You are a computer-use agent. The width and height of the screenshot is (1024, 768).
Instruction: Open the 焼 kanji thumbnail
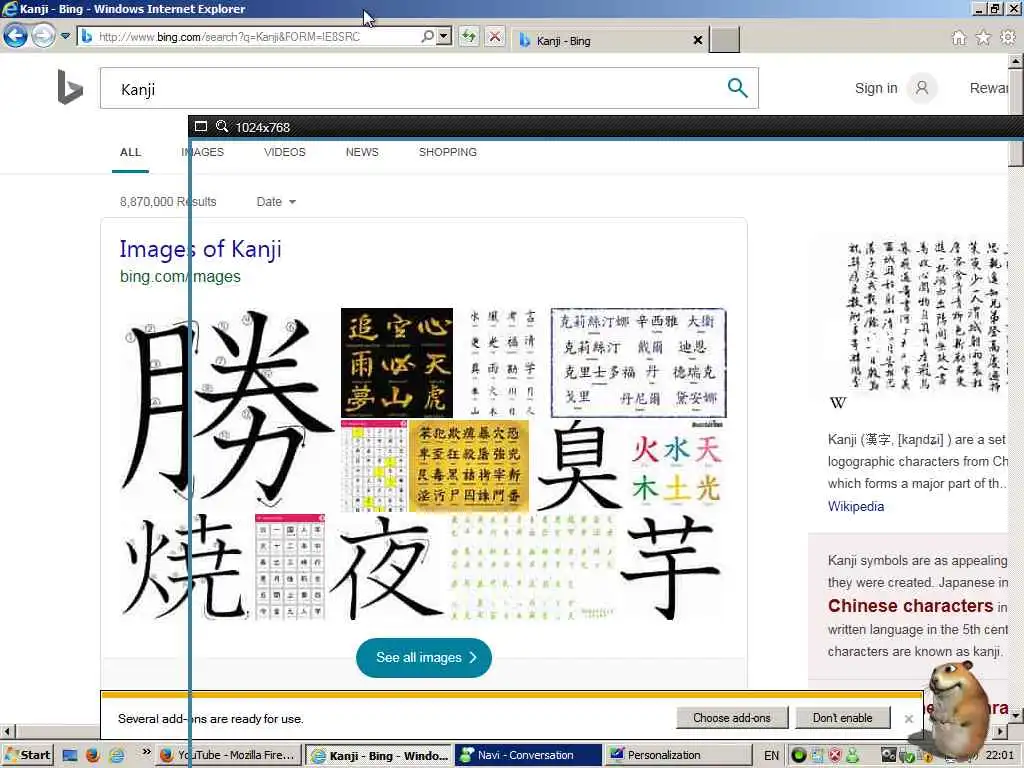coord(185,568)
